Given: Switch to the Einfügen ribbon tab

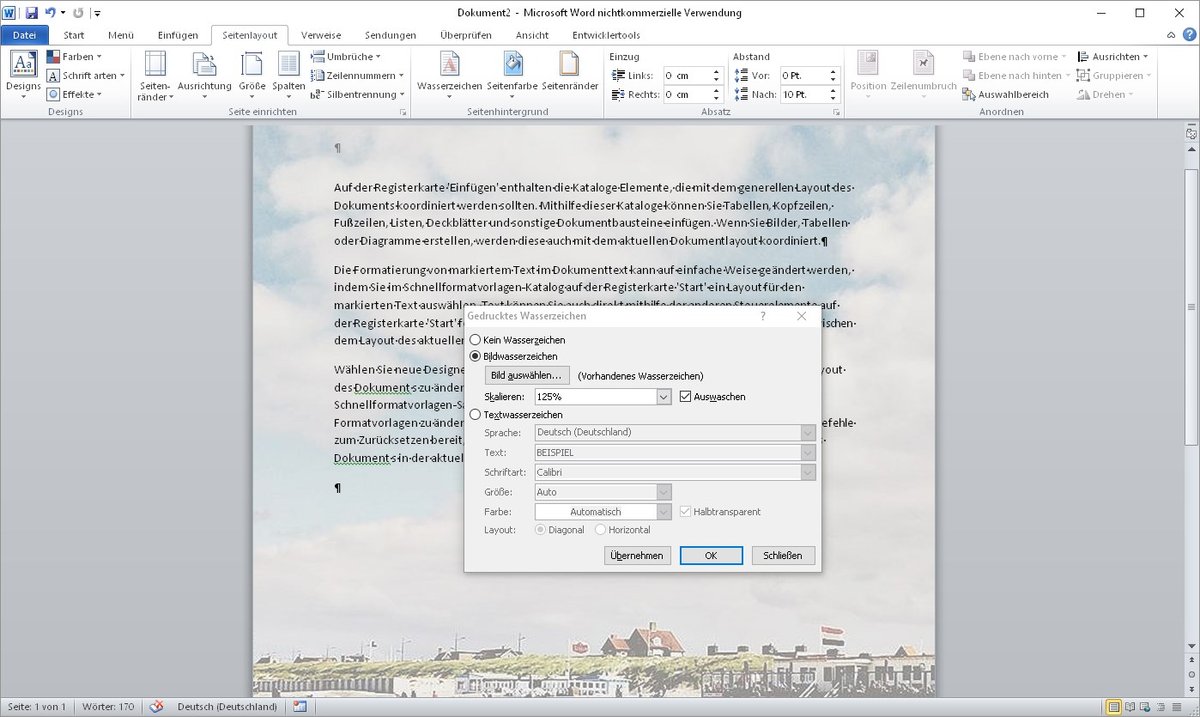Looking at the screenshot, I should (x=180, y=35).
